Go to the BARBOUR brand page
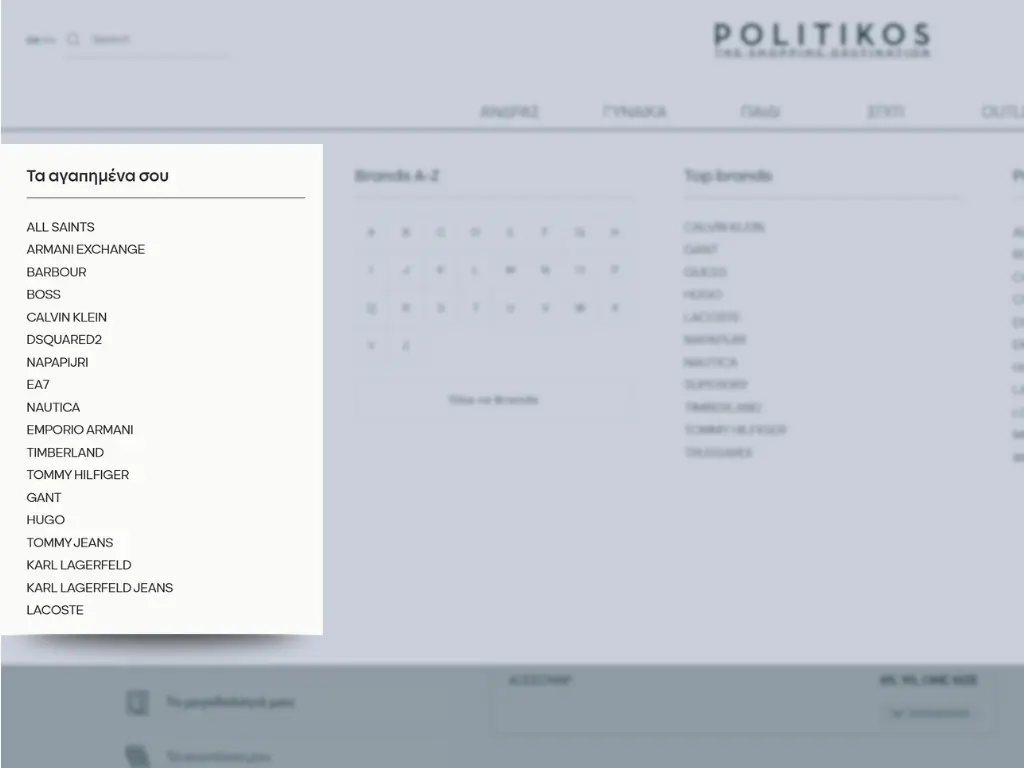The image size is (1024, 768). point(56,272)
